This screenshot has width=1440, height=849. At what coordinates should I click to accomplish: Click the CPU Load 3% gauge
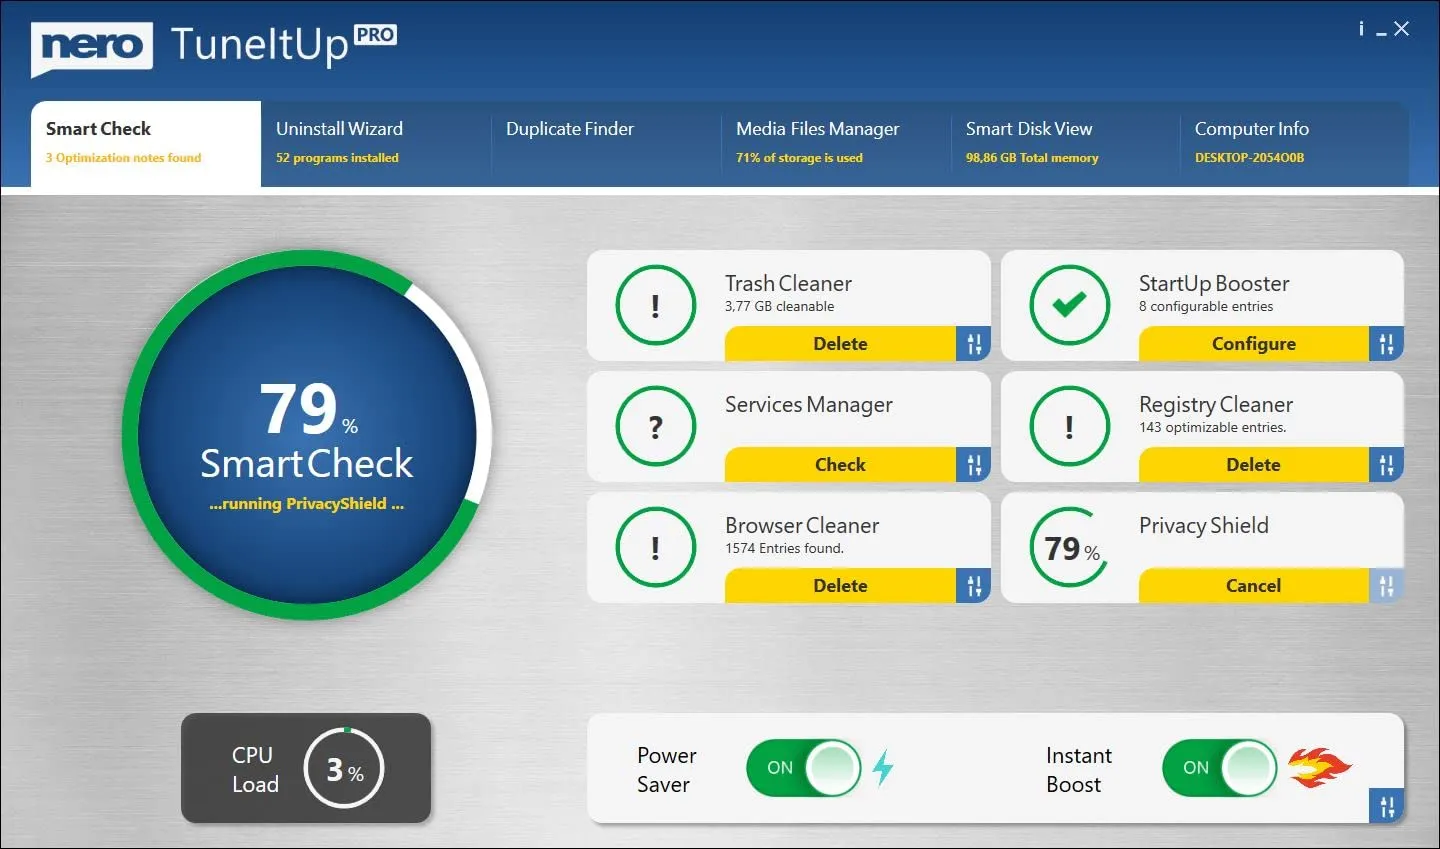[x=343, y=768]
